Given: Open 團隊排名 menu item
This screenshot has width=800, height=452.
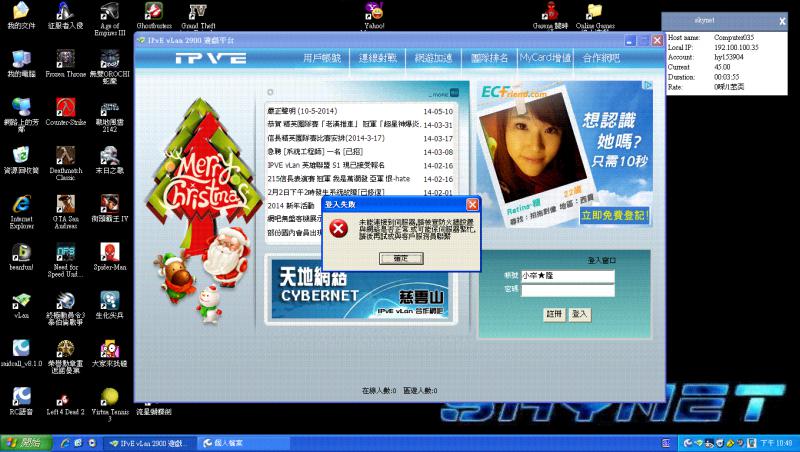Looking at the screenshot, I should (490, 58).
